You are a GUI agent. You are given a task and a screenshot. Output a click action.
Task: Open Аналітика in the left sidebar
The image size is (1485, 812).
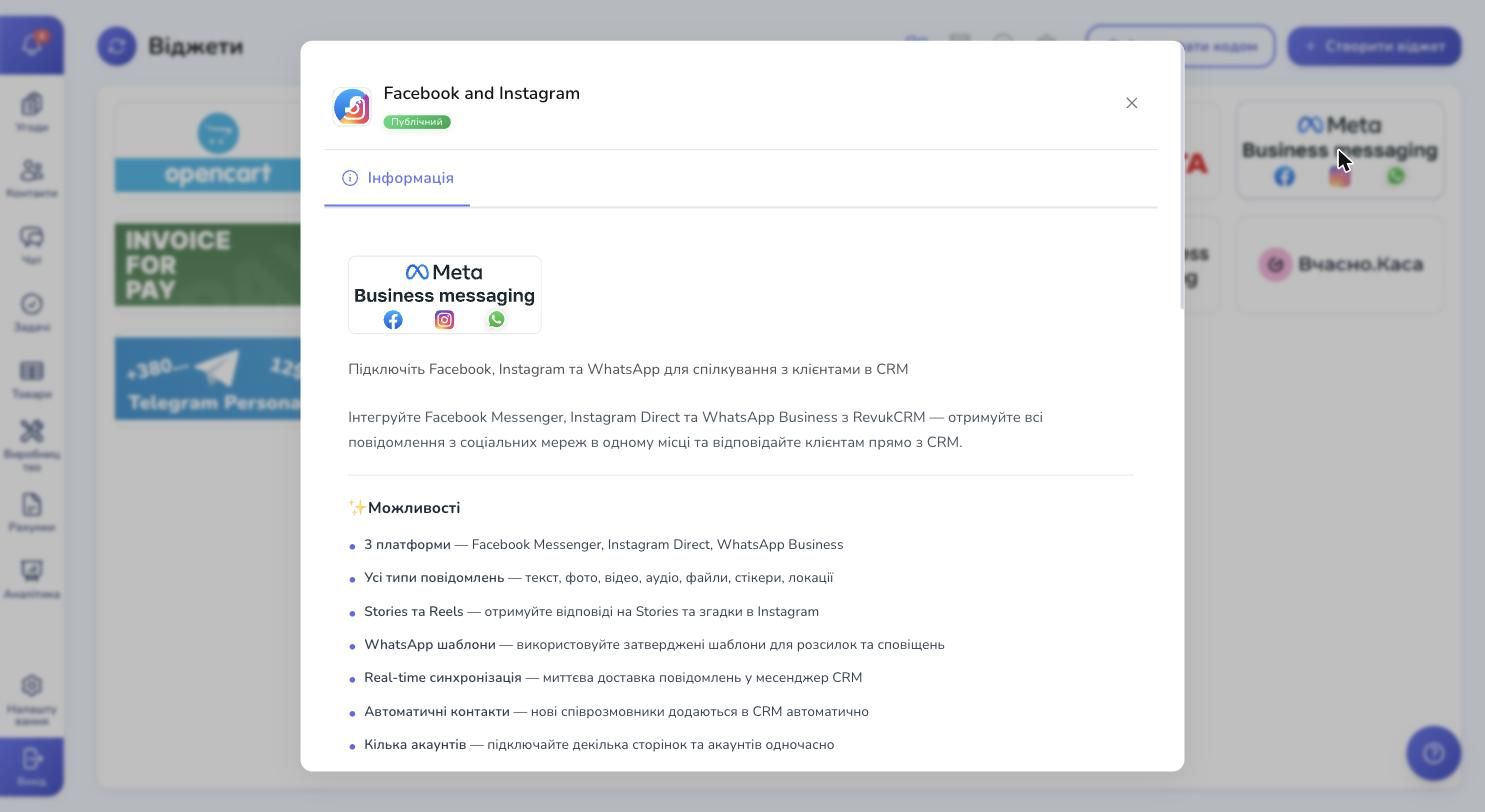point(32,580)
